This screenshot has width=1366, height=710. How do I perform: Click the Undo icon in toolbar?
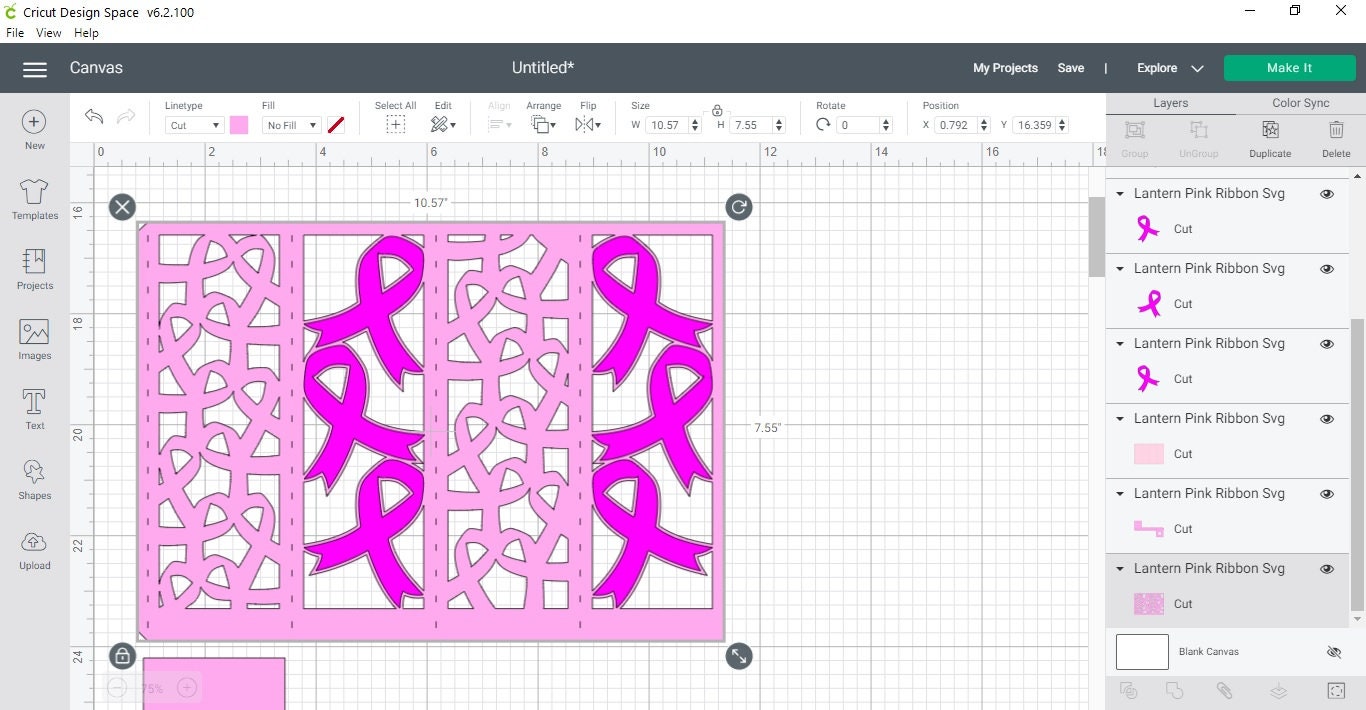coord(93,117)
